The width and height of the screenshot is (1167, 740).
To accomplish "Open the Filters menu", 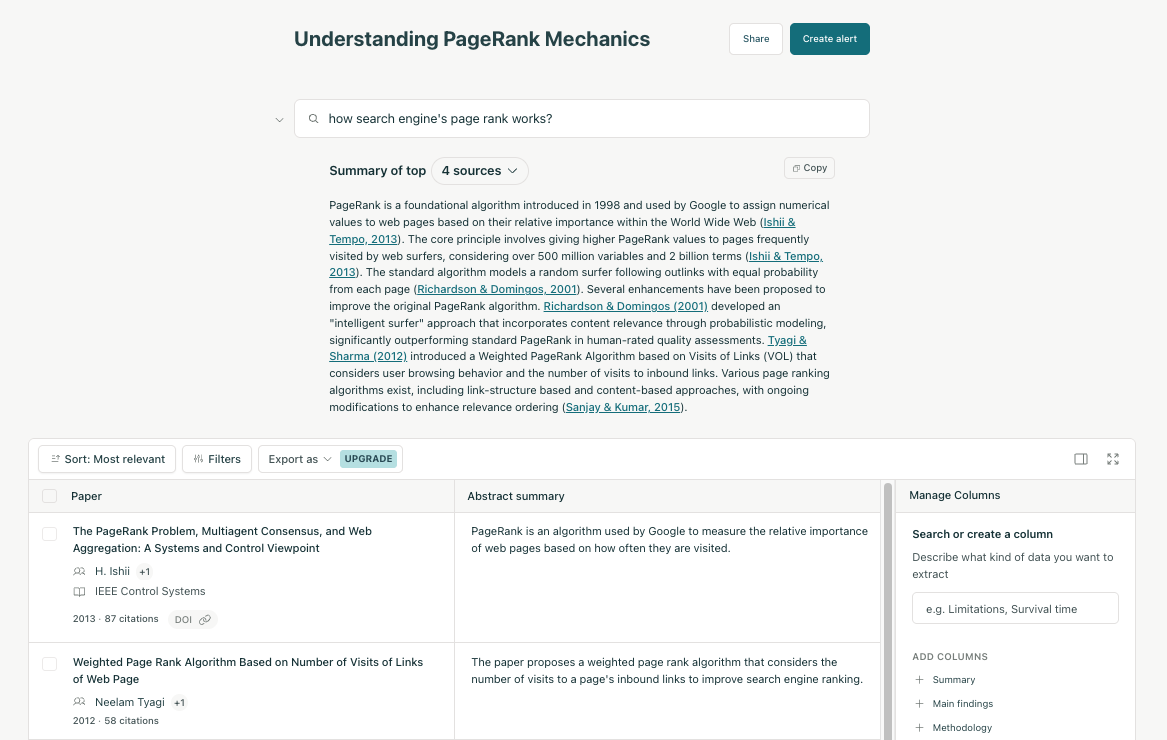I will [217, 459].
